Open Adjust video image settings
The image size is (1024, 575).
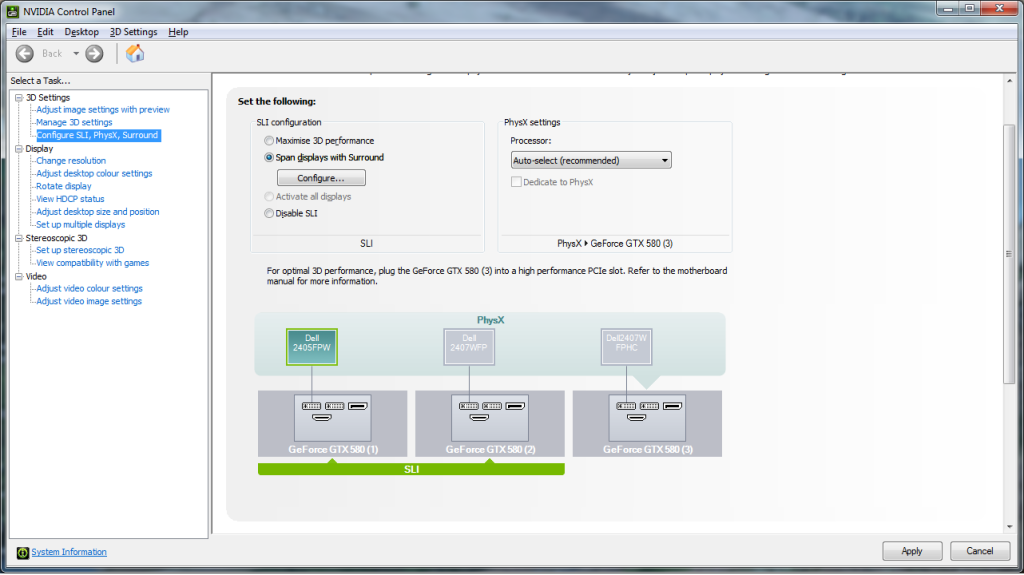tap(89, 302)
